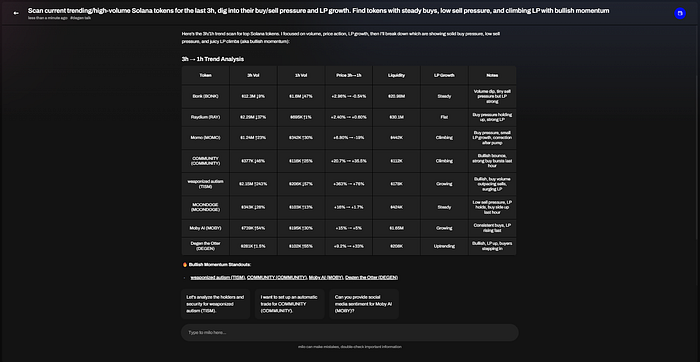Choose the analyze holders and security suggestion
Image resolution: width=700 pixels, height=362 pixels.
click(216, 304)
